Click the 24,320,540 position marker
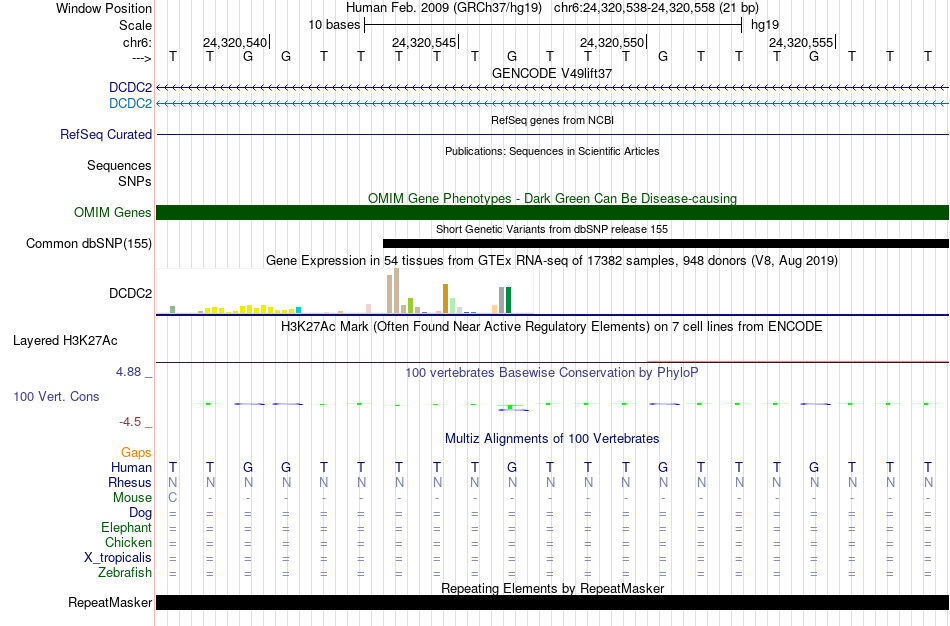950x626 pixels. tap(234, 42)
